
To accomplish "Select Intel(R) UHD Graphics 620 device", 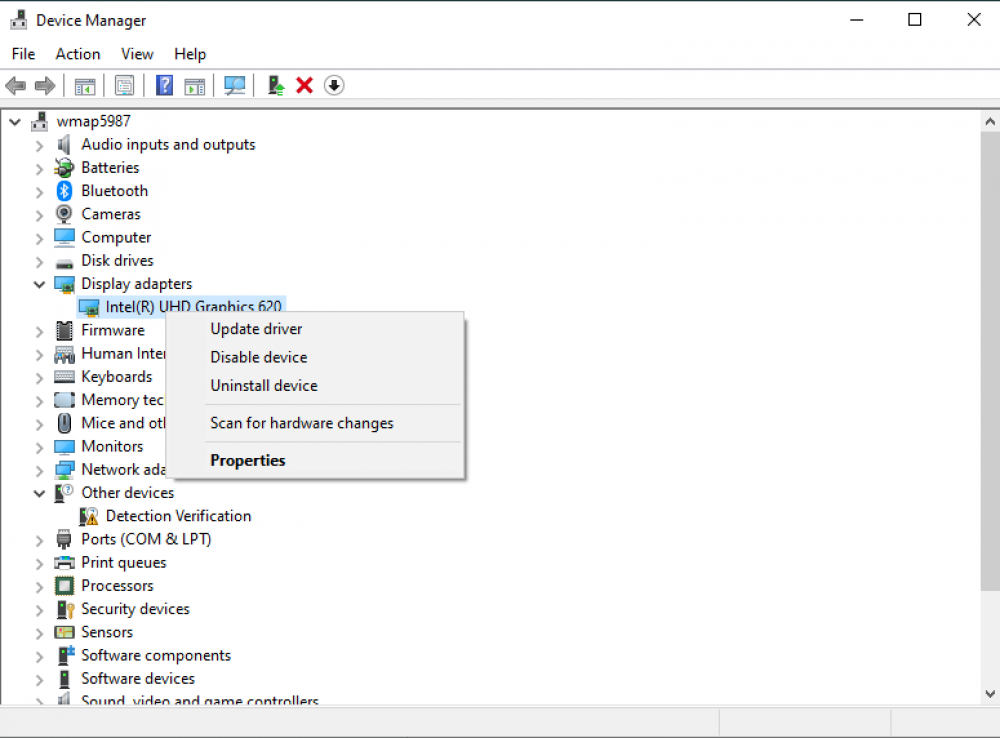I will tap(194, 306).
